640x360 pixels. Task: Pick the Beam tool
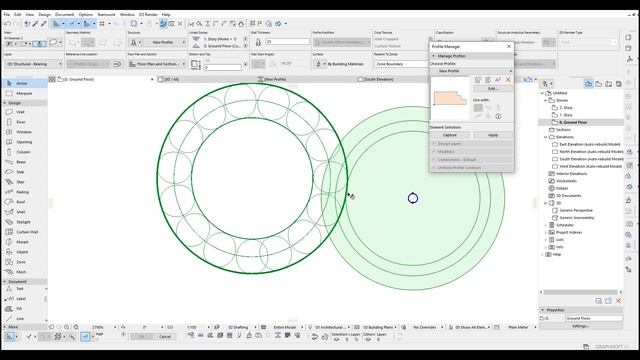coord(24,162)
